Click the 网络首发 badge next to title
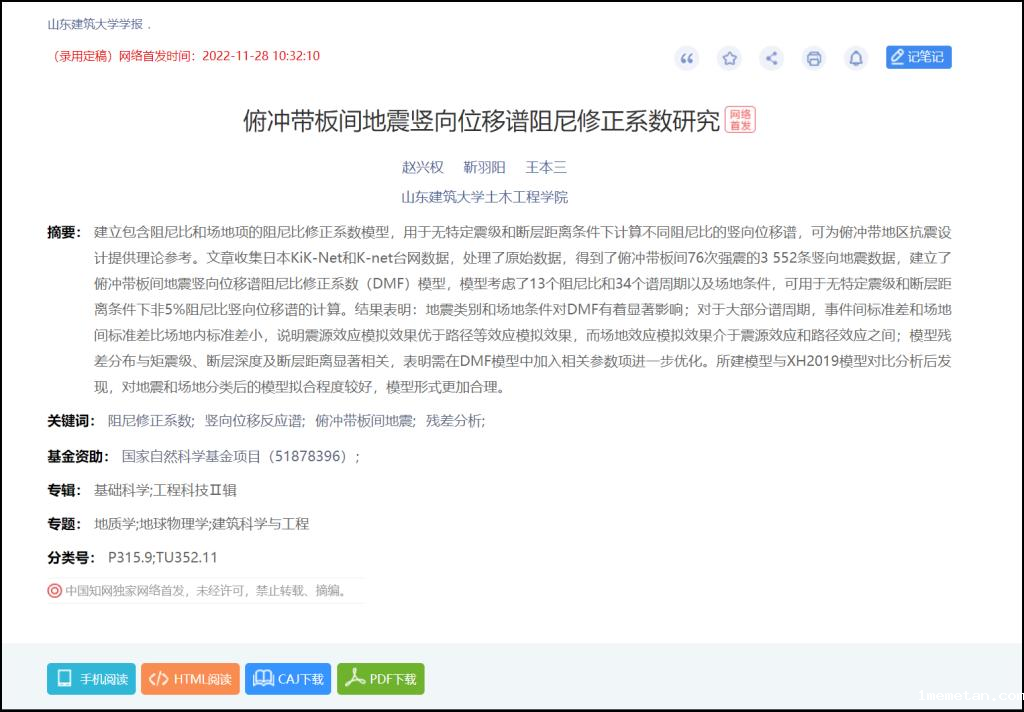This screenshot has height=712, width=1024. pos(740,120)
